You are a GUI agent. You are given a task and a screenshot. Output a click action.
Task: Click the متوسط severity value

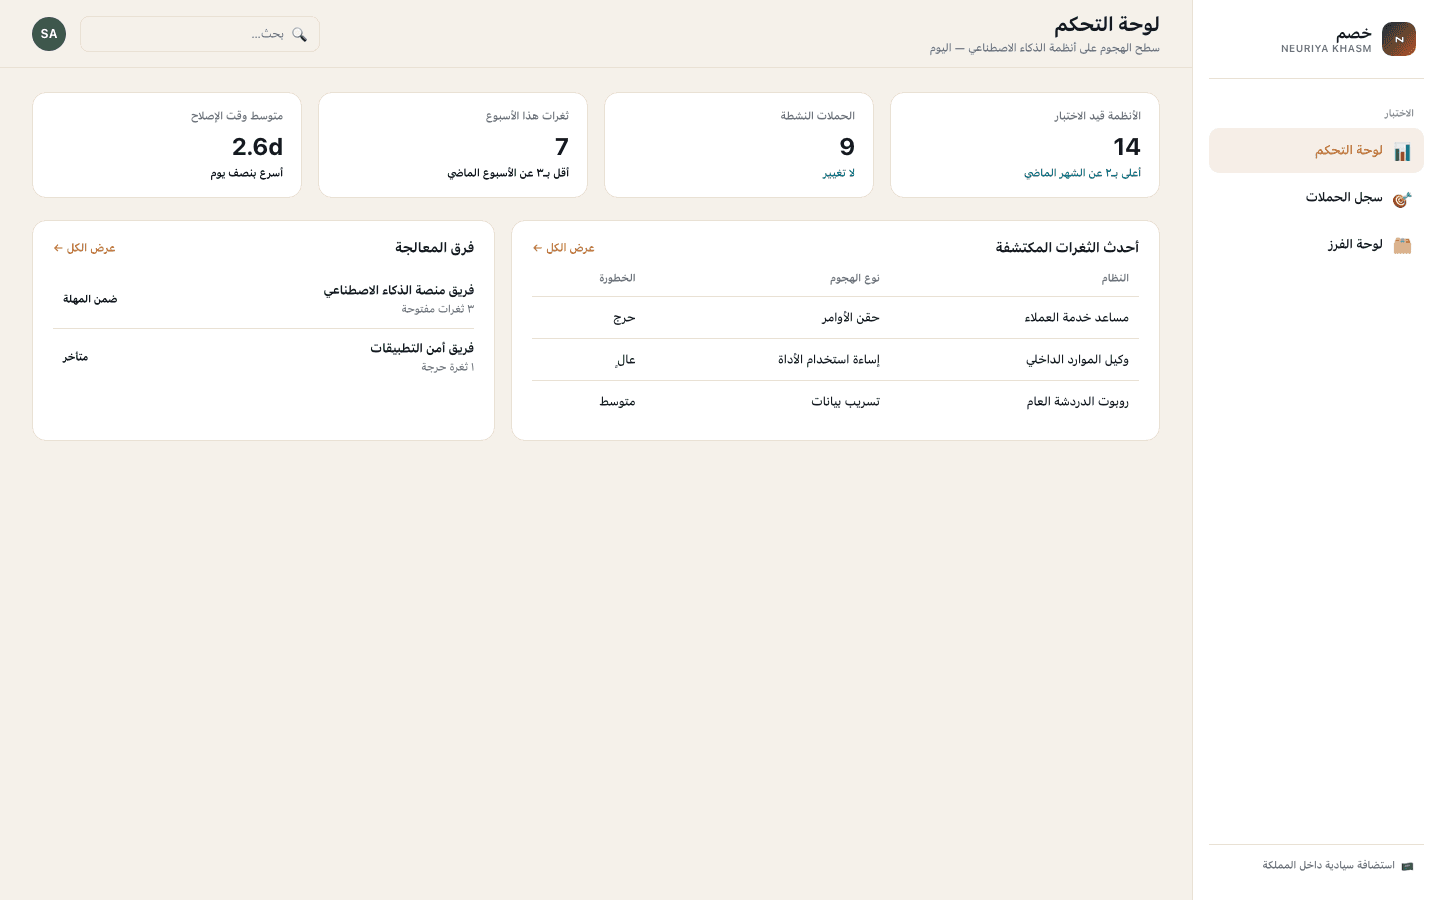tap(618, 402)
